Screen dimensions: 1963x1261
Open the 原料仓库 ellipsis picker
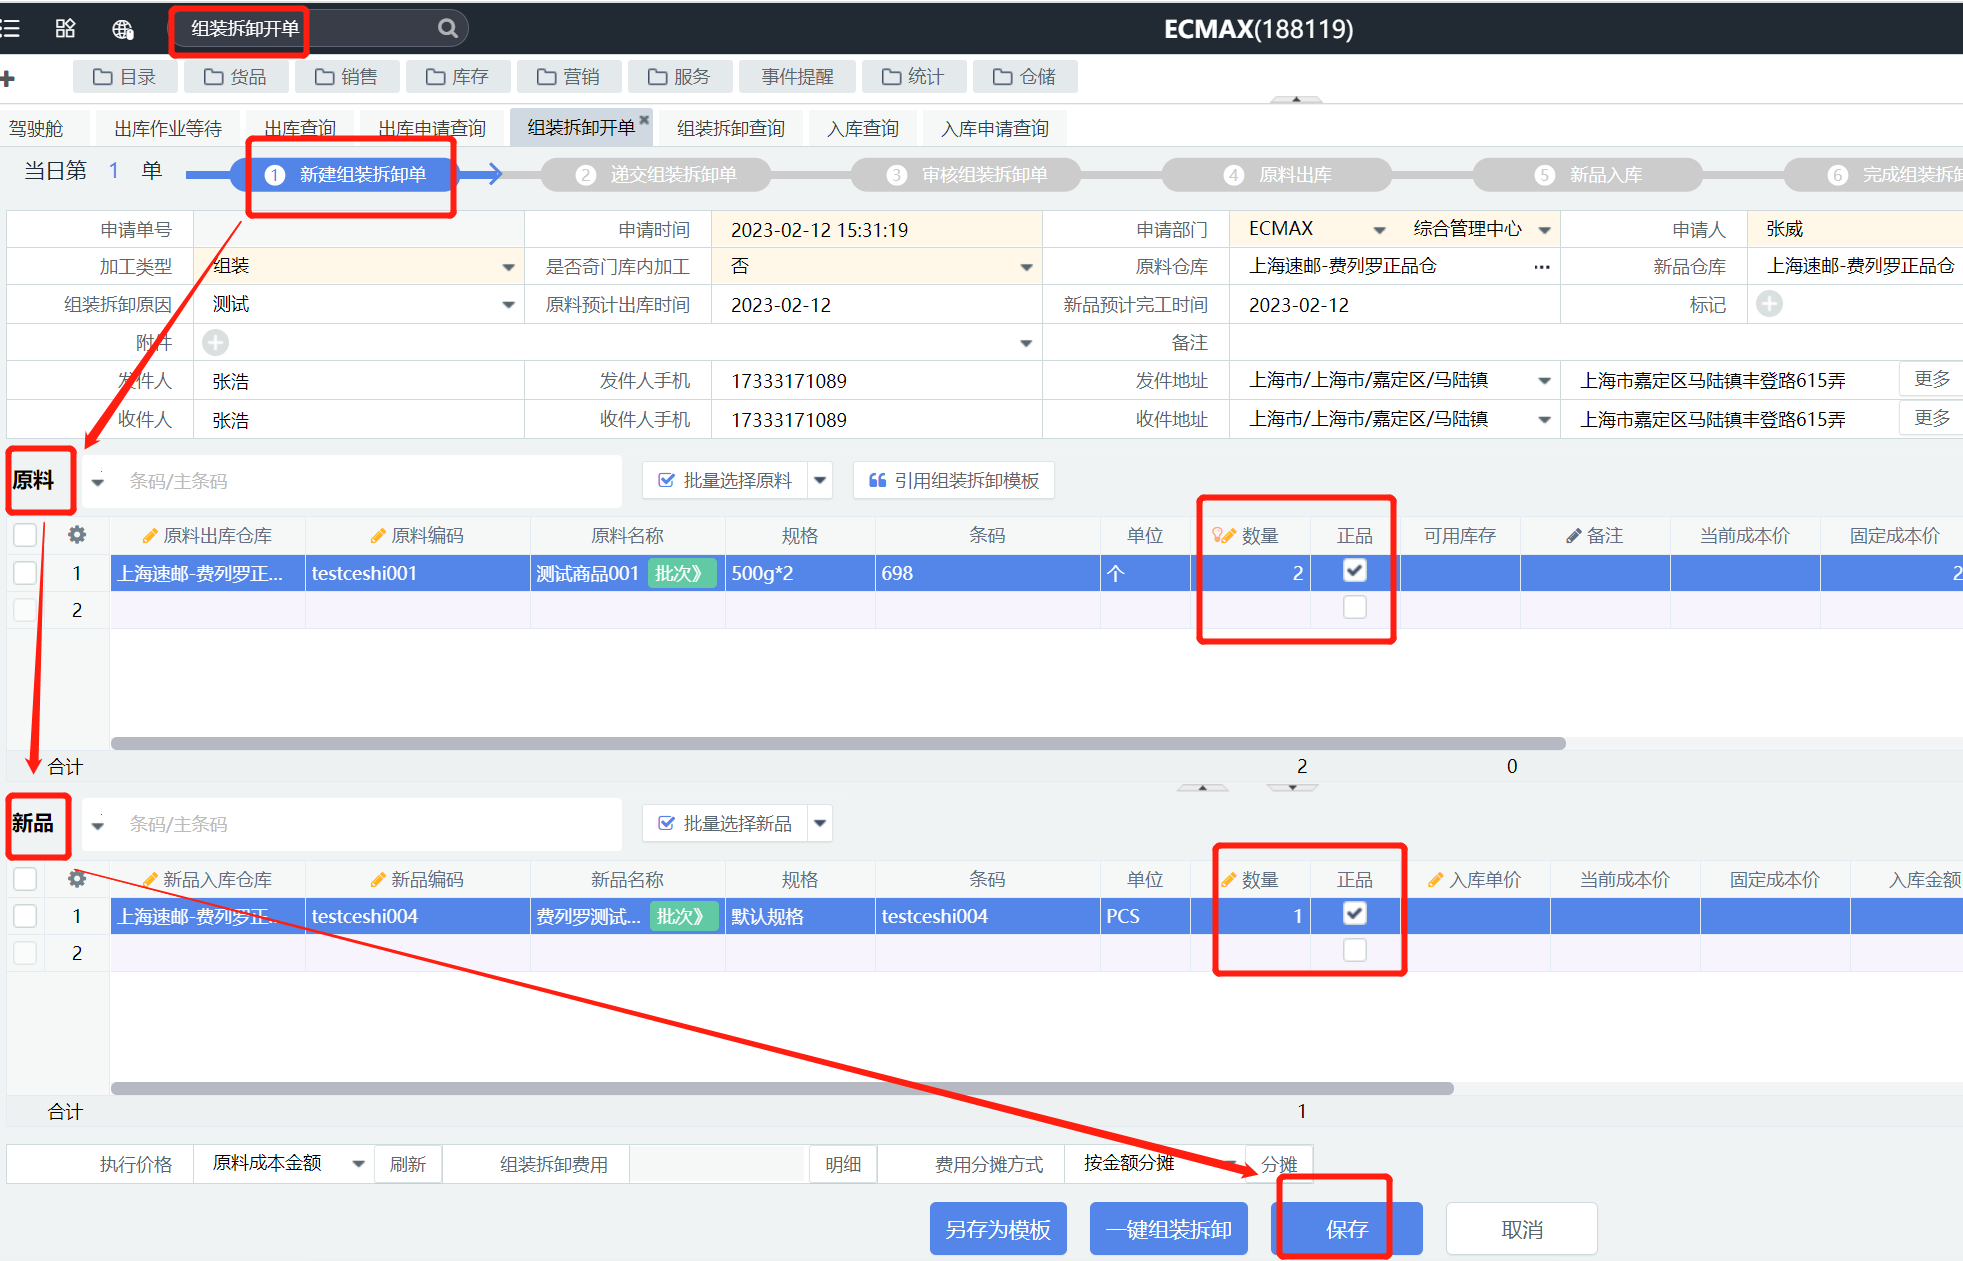tap(1542, 267)
